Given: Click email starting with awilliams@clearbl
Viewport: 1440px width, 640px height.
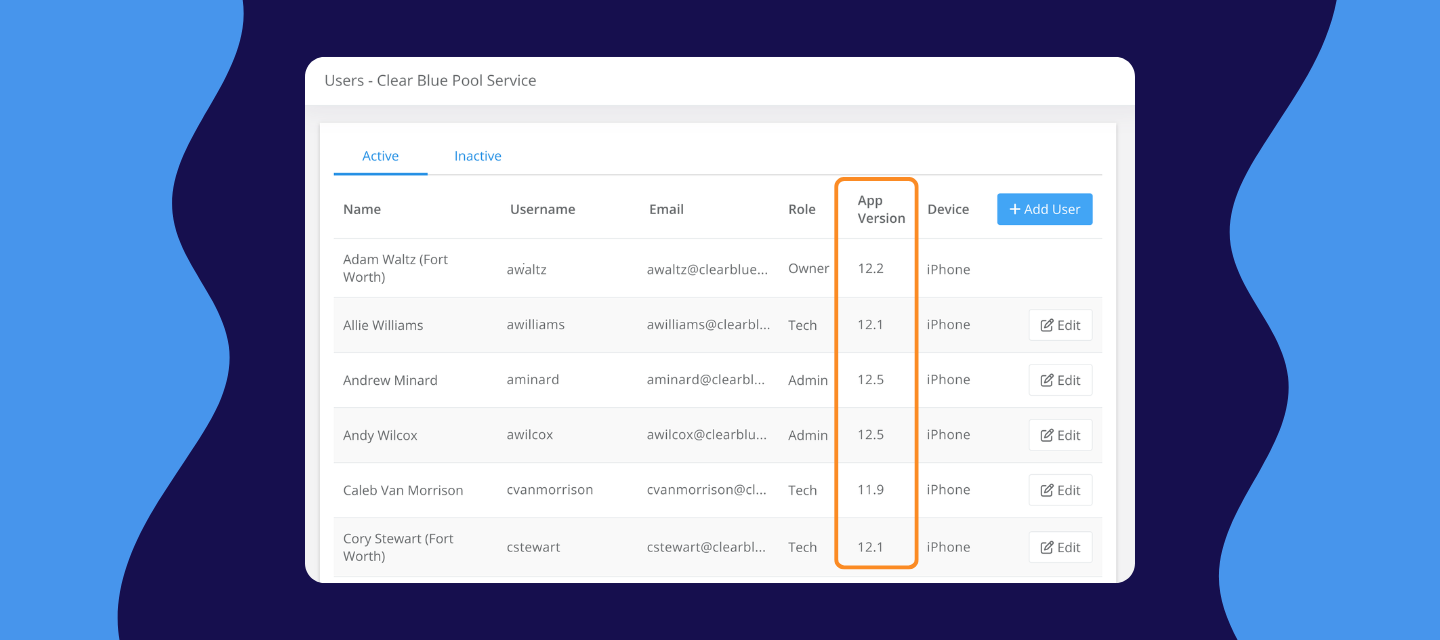Looking at the screenshot, I should click(708, 325).
